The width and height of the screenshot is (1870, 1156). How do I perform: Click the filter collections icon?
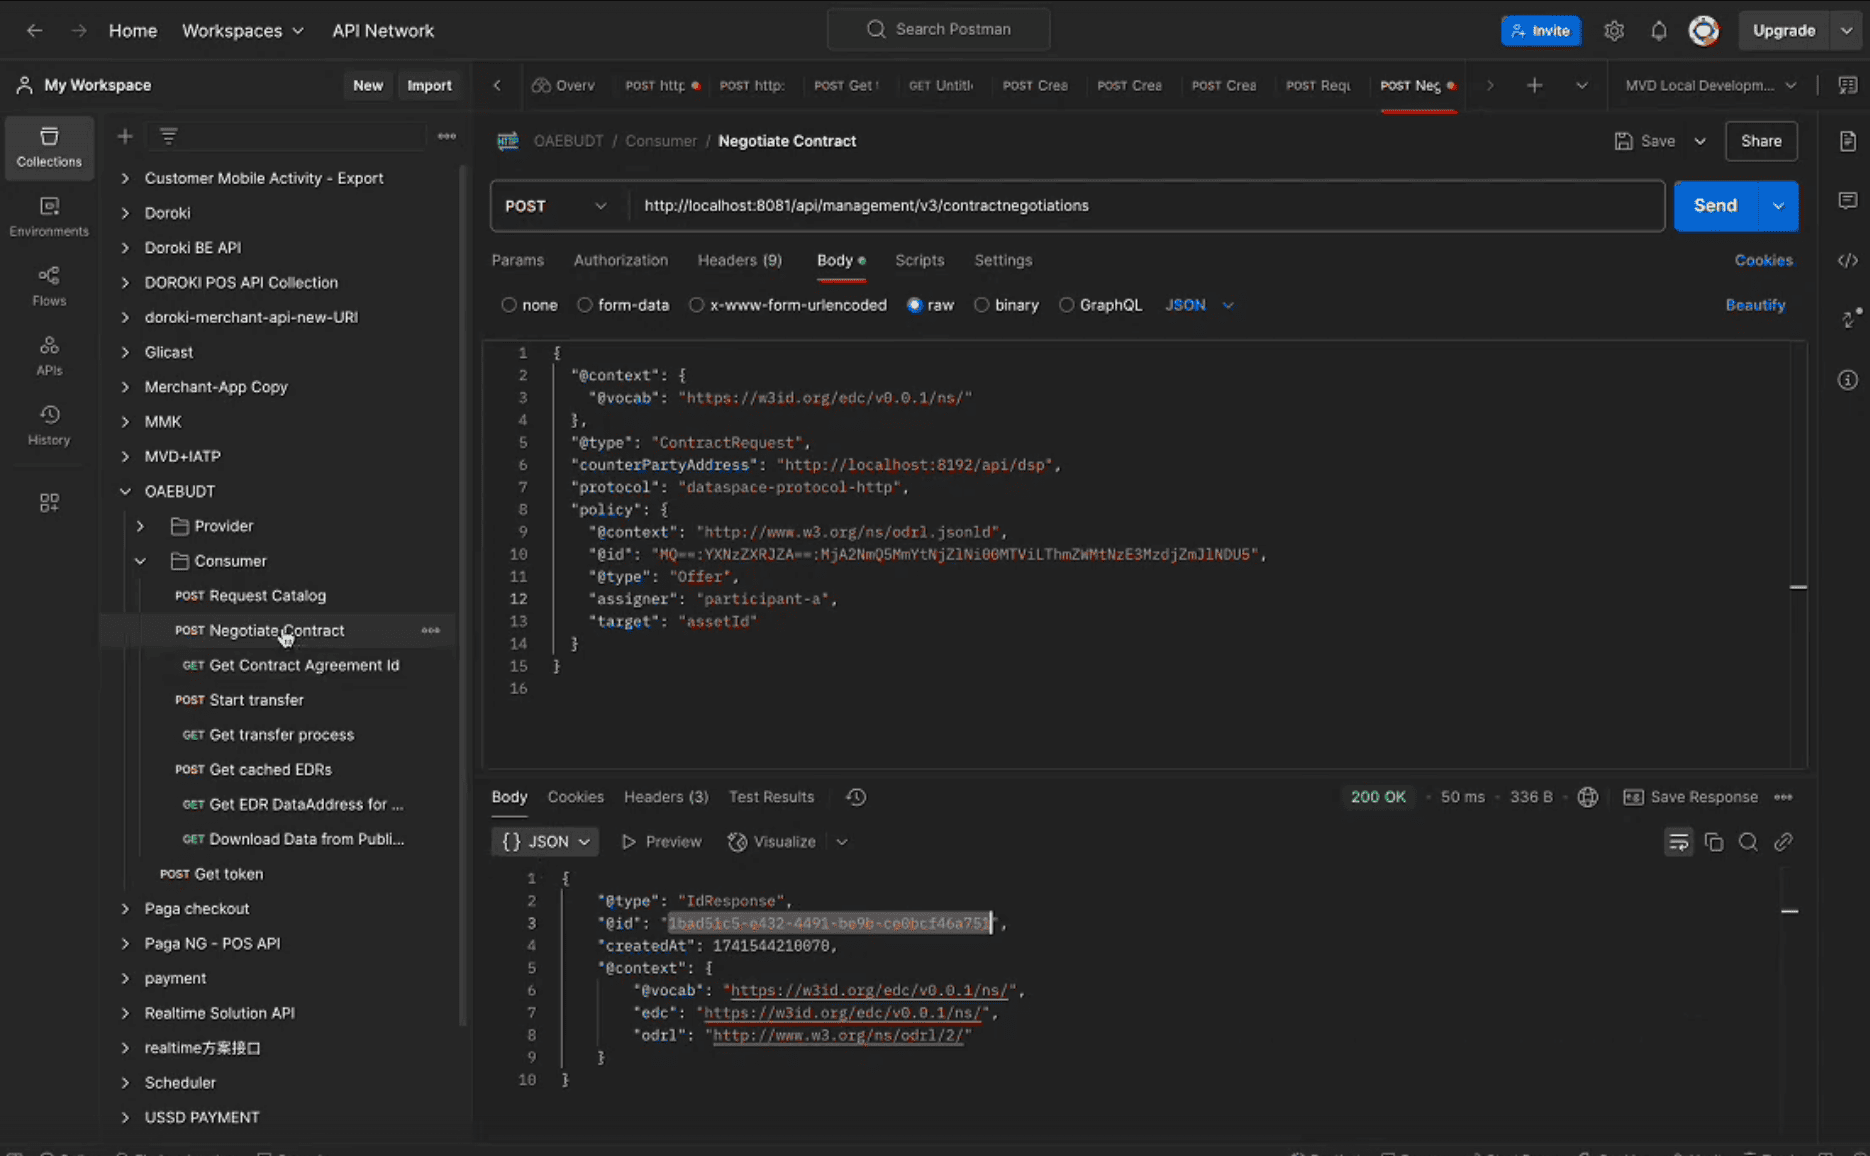pyautogui.click(x=168, y=136)
